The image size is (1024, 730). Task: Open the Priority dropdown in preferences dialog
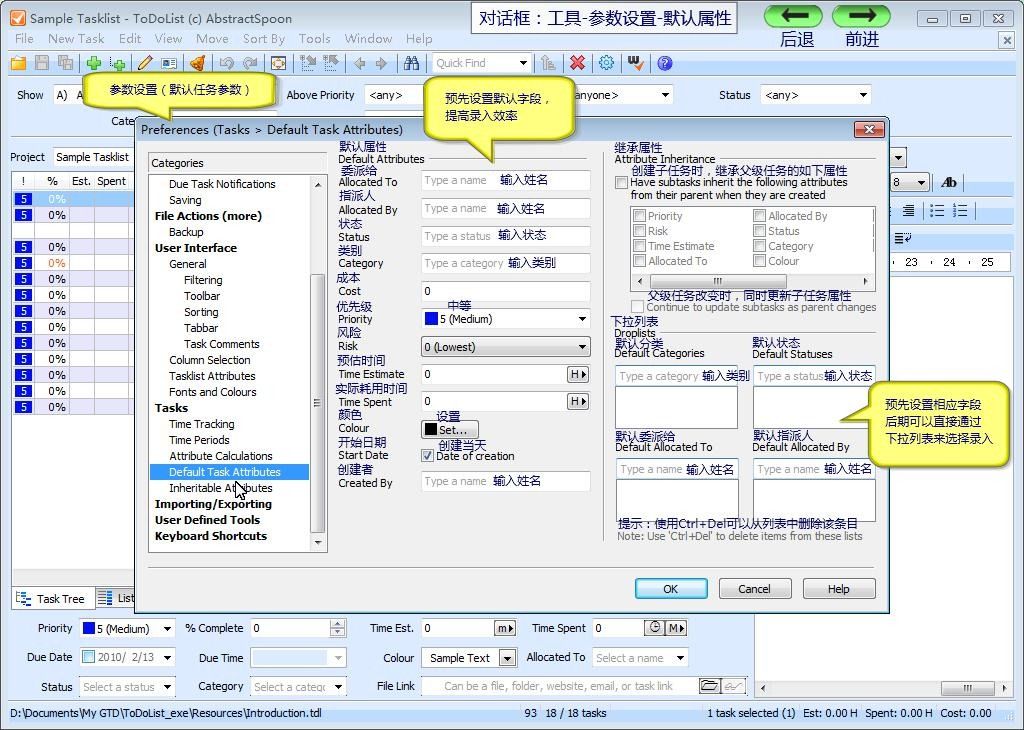[582, 319]
